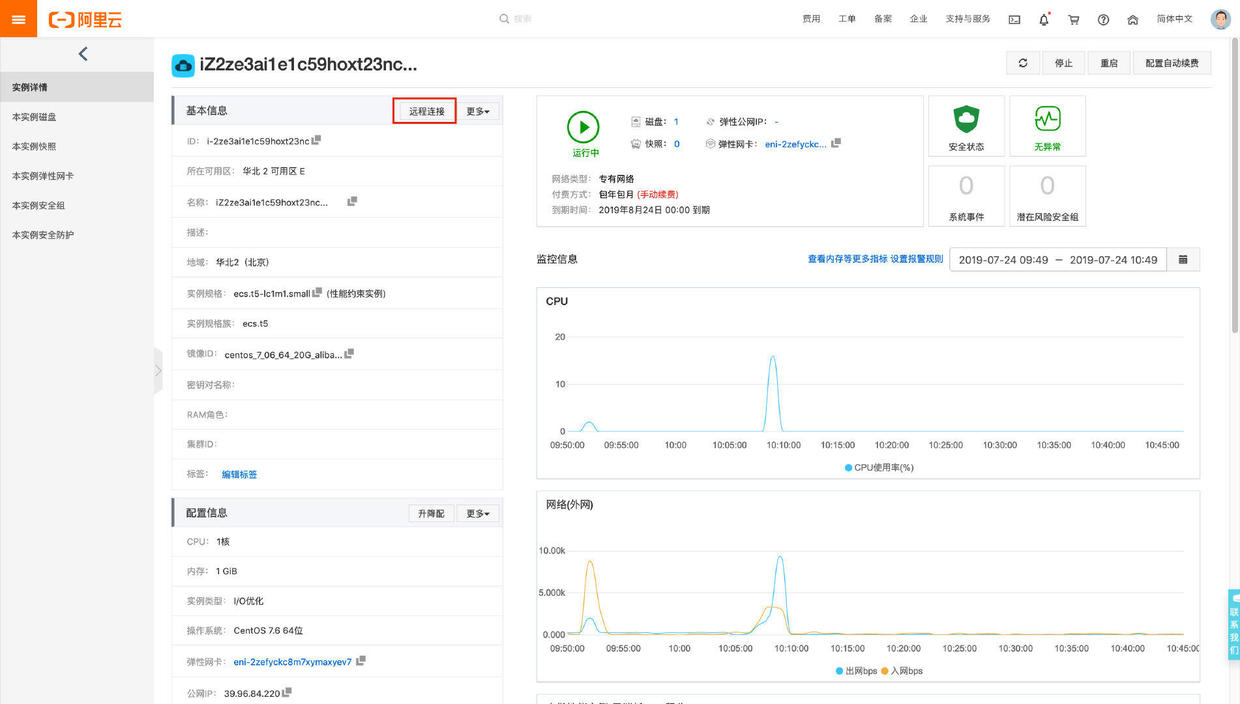Image resolution: width=1240 pixels, height=704 pixels.
Task: Open the user avatar menu
Action: (1220, 19)
